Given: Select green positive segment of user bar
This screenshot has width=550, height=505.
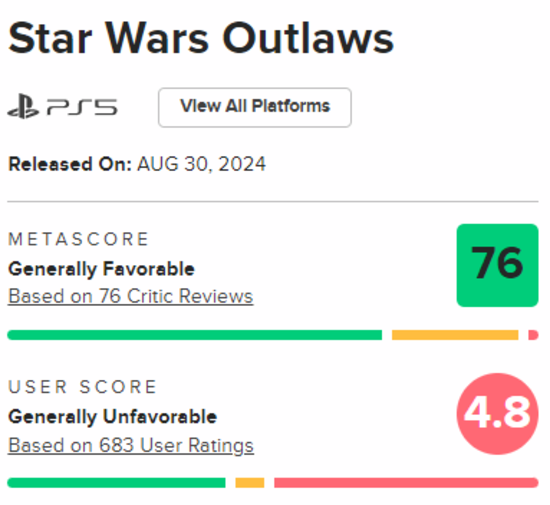Looking at the screenshot, I should tap(116, 483).
